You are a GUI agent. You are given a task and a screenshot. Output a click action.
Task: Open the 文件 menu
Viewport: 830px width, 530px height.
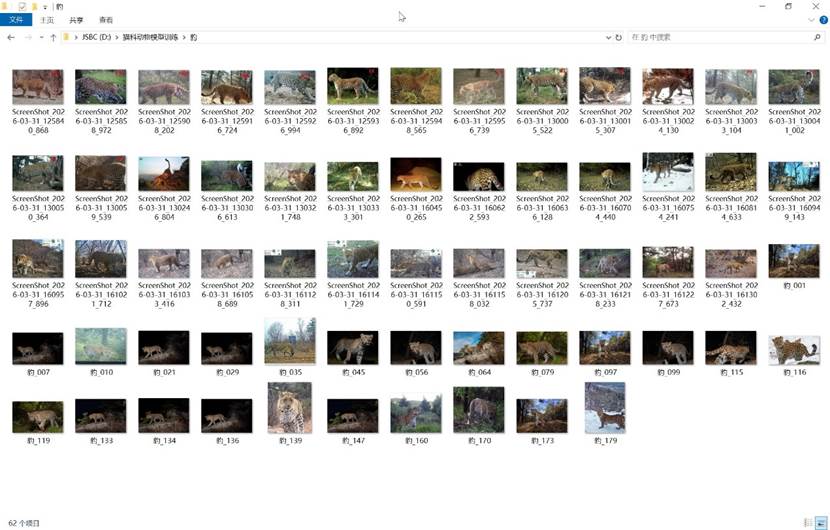[x=14, y=20]
